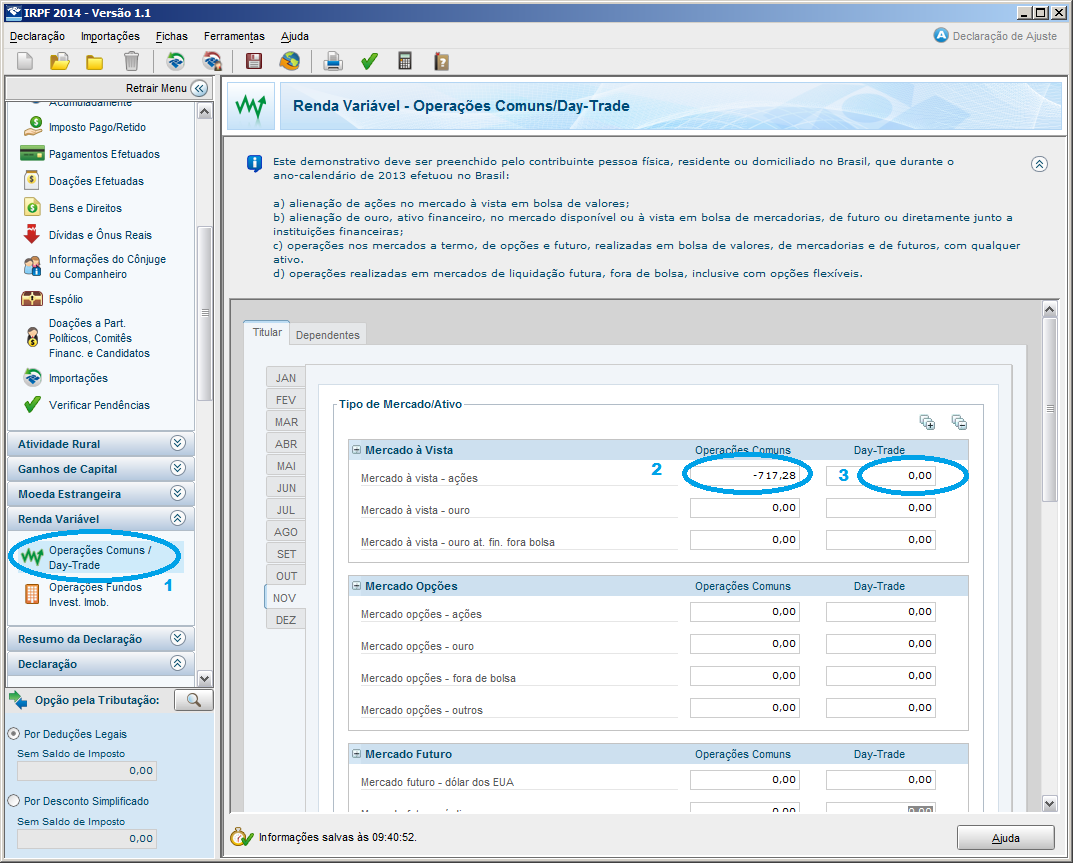Click the collapse-all groups icon with minus
Image resolution: width=1073 pixels, height=863 pixels.
pyautogui.click(x=959, y=422)
